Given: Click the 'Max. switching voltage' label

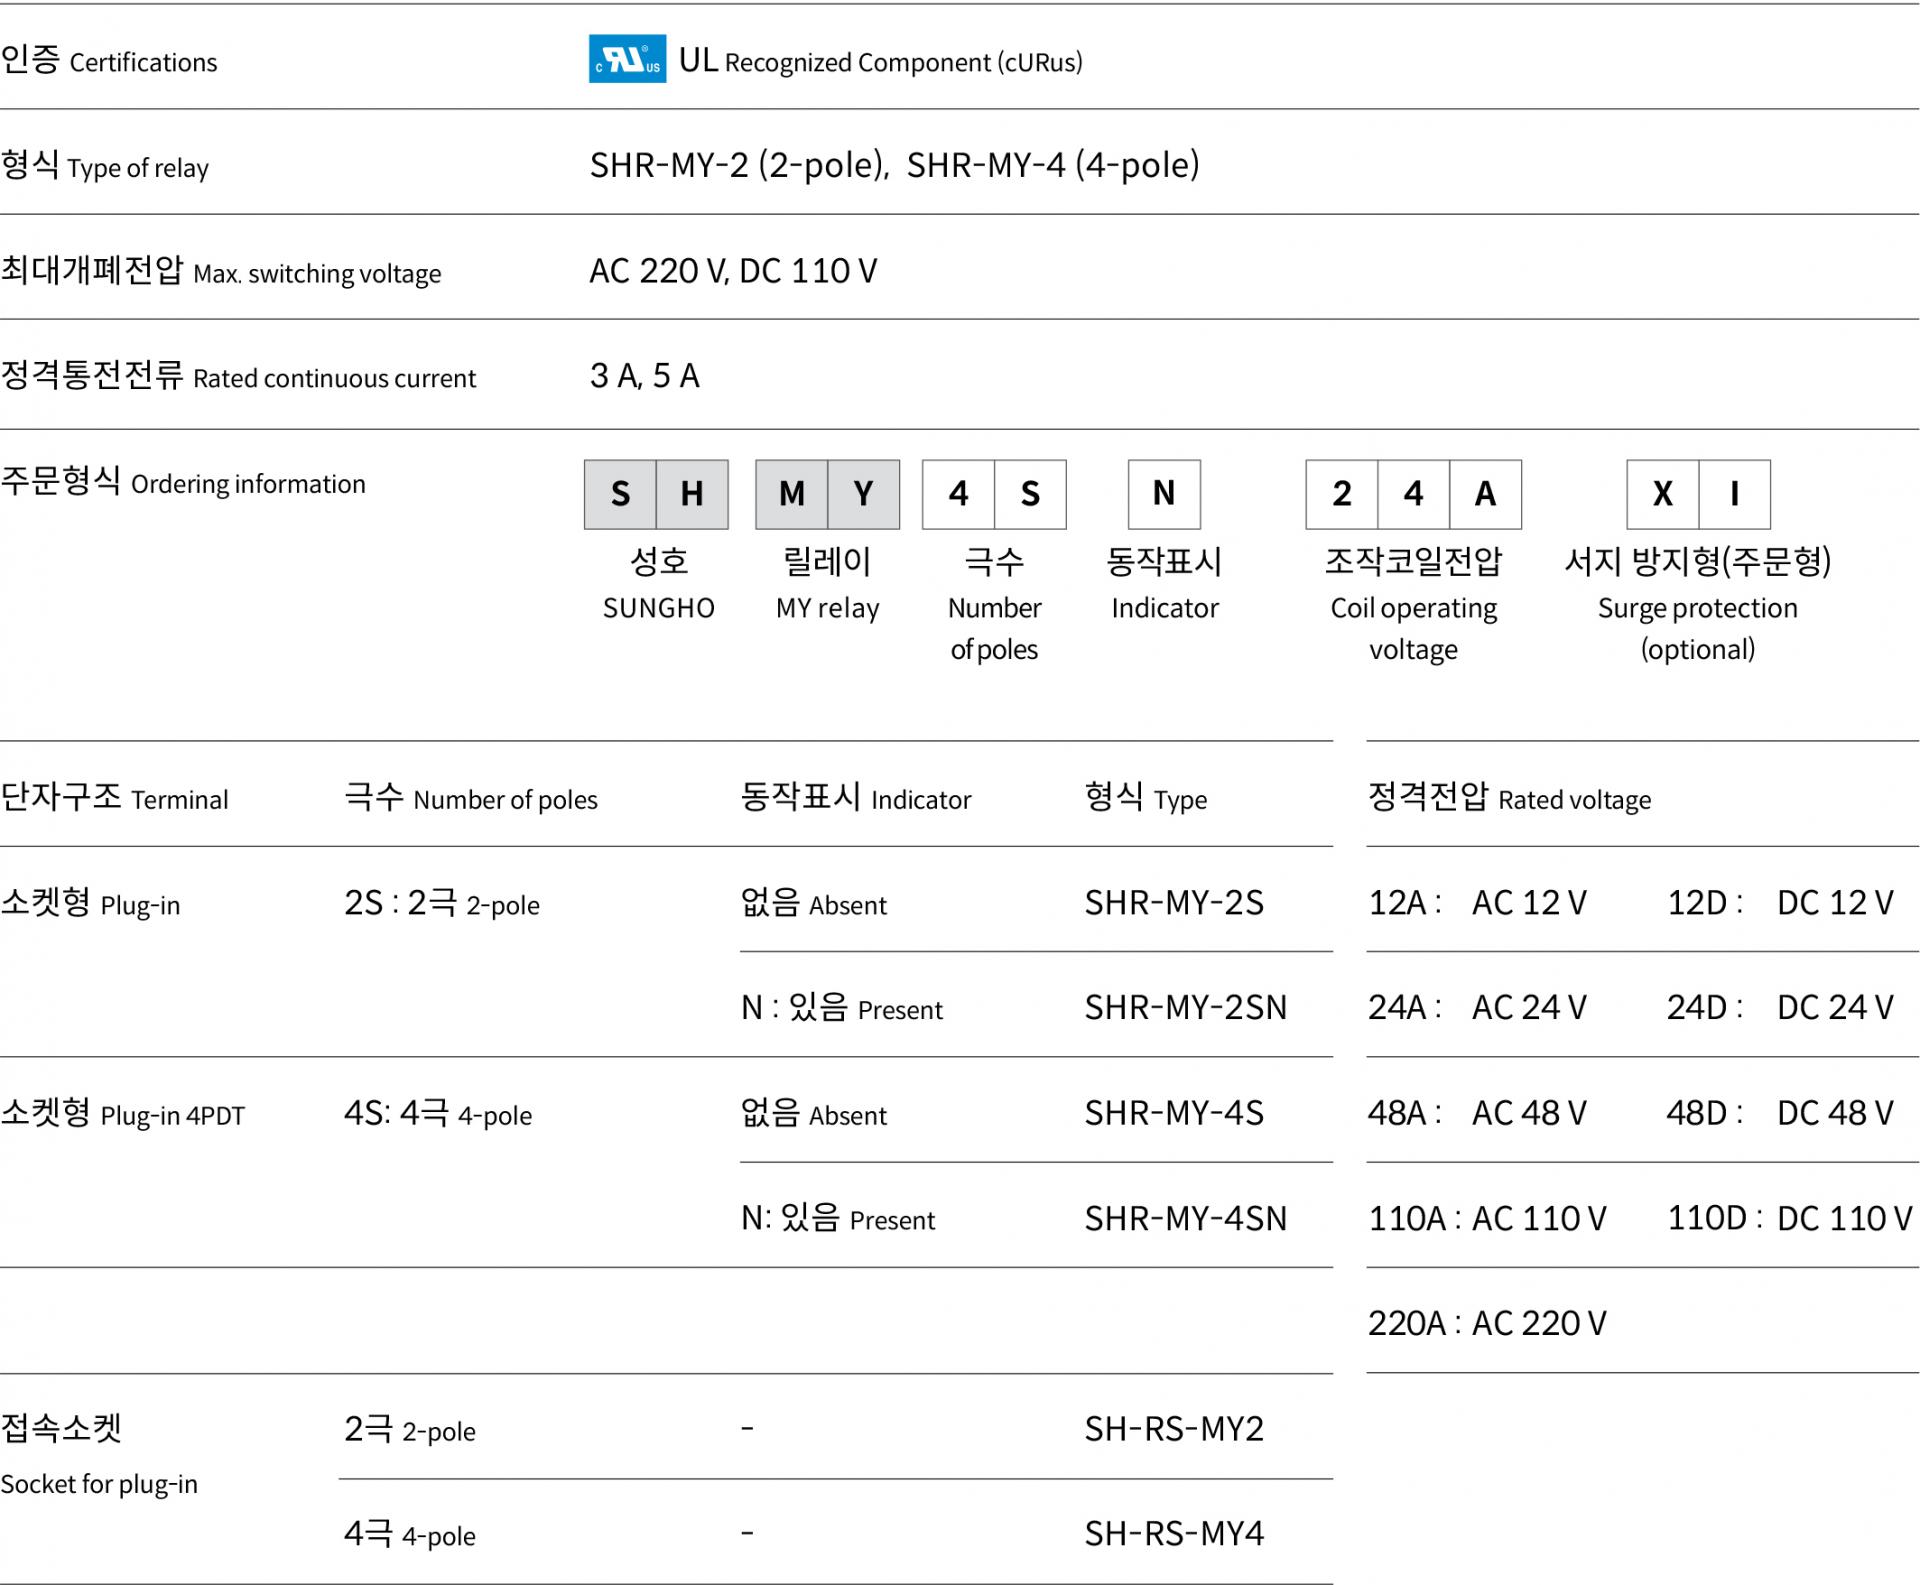Looking at the screenshot, I should (x=221, y=271).
